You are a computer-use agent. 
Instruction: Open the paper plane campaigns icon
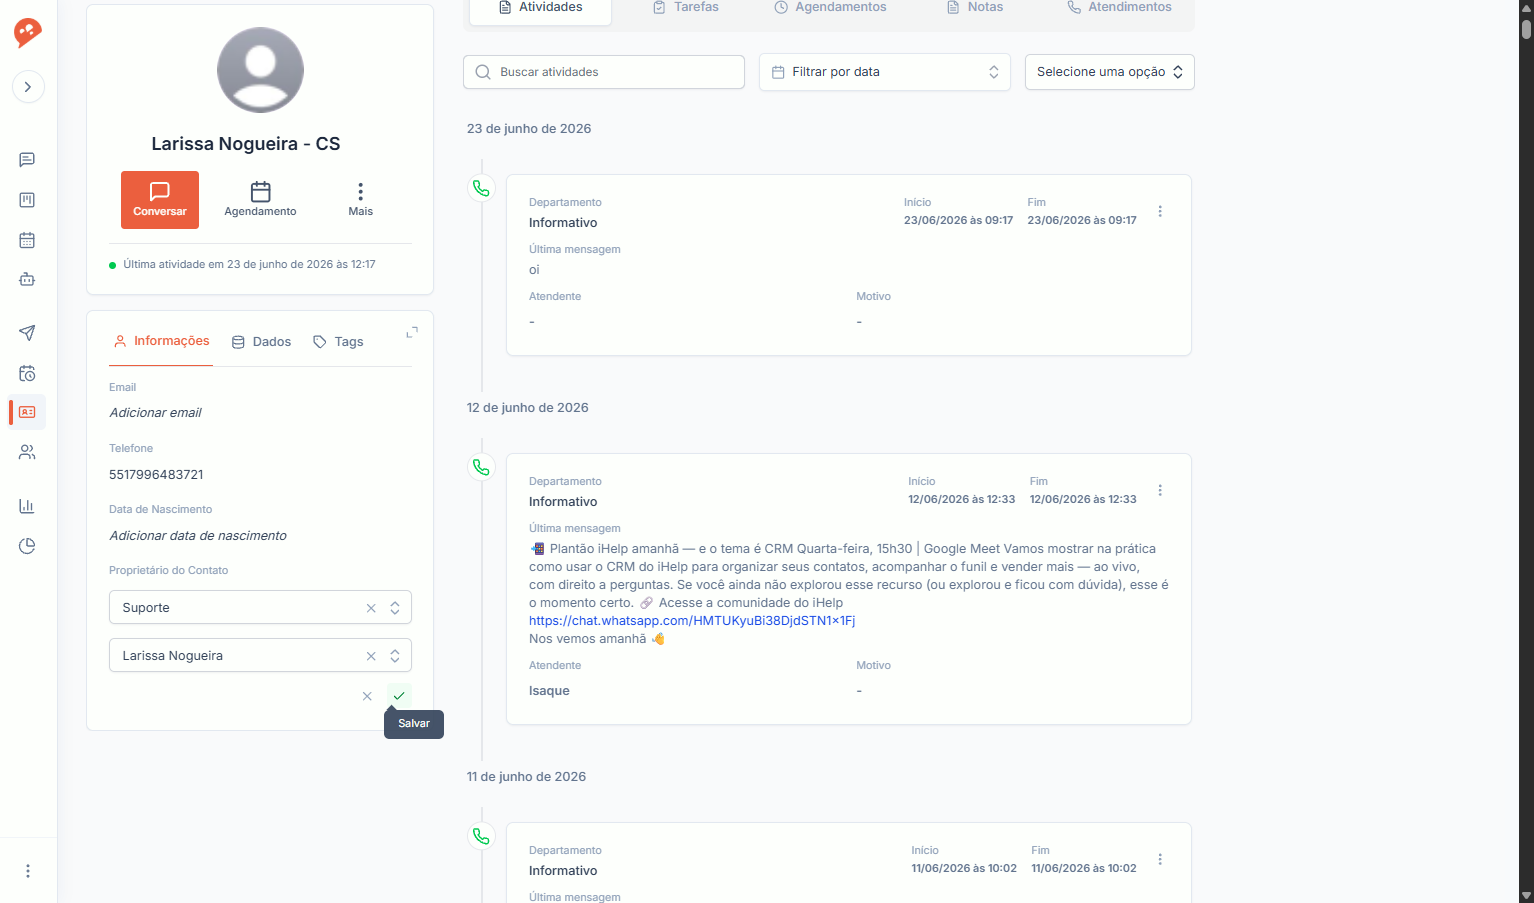[x=27, y=333]
